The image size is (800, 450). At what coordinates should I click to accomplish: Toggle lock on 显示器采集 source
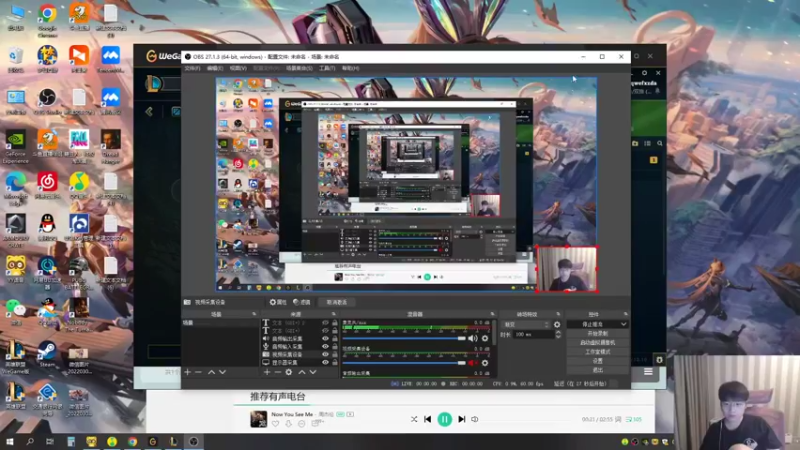pos(335,362)
